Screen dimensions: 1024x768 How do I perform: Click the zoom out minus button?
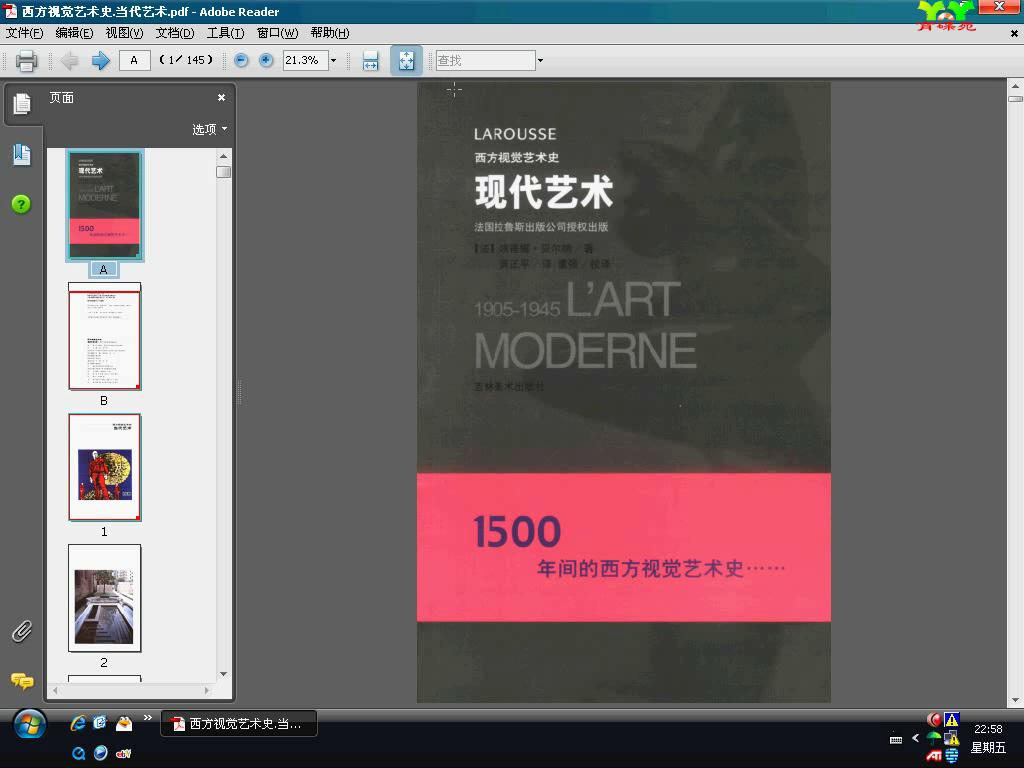pyautogui.click(x=241, y=61)
